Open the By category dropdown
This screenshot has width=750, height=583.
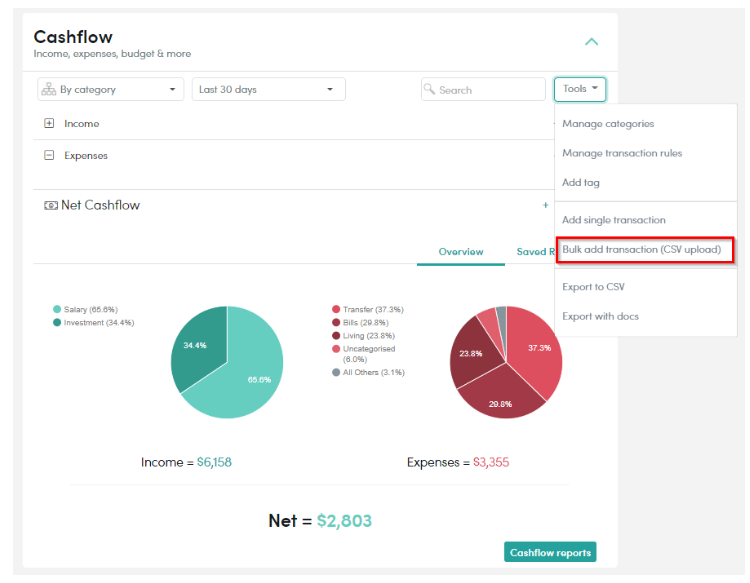[110, 89]
